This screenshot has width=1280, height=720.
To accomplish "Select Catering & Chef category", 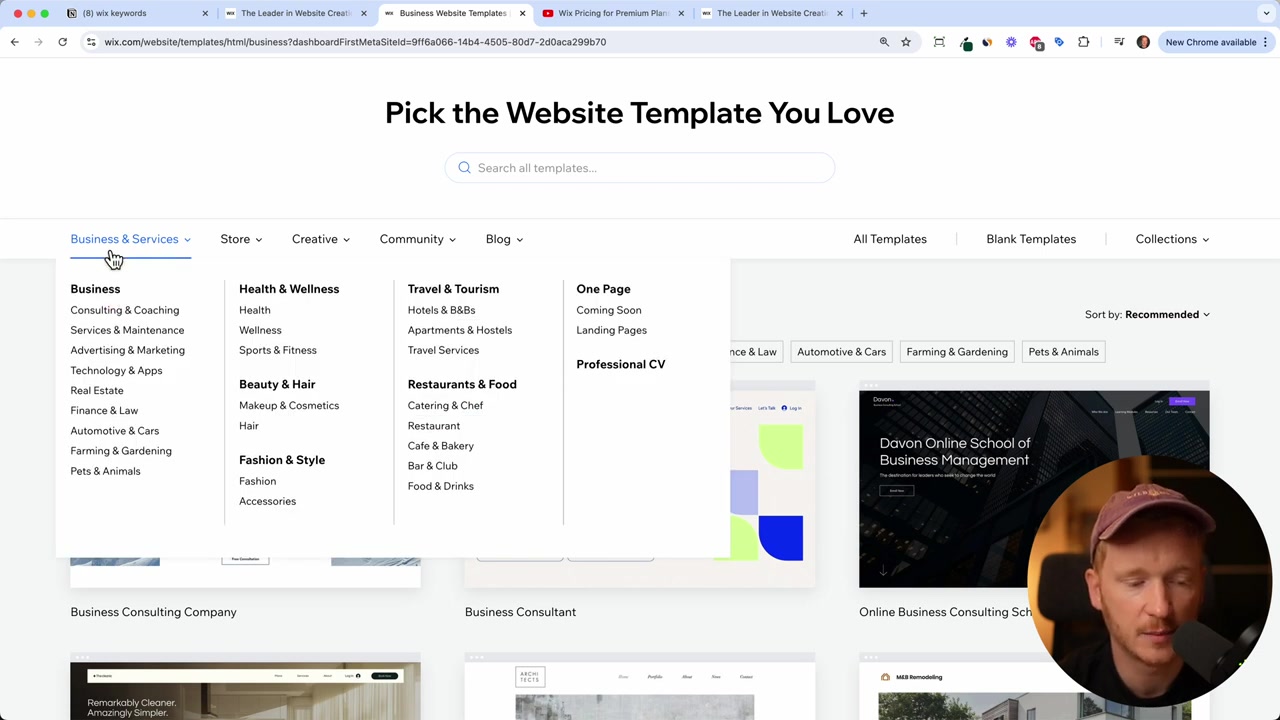I will pyautogui.click(x=445, y=405).
